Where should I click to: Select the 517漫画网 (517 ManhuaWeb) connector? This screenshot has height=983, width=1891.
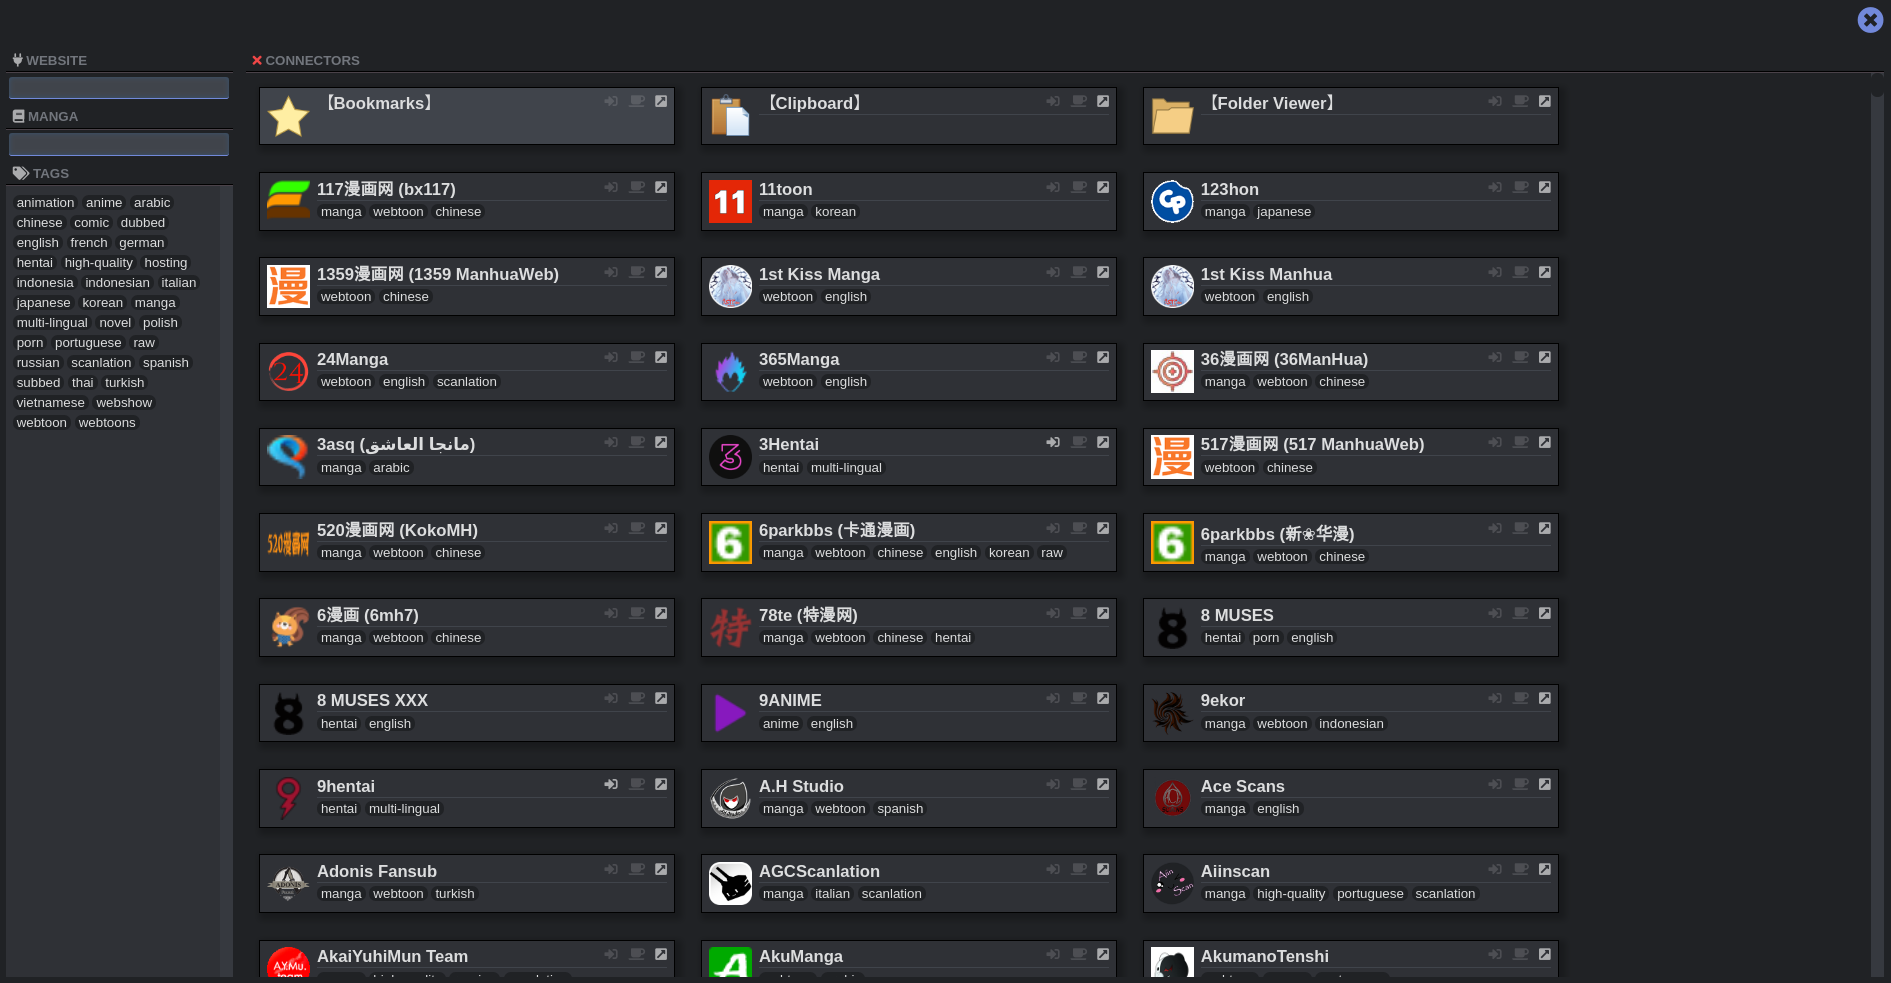pyautogui.click(x=1351, y=457)
